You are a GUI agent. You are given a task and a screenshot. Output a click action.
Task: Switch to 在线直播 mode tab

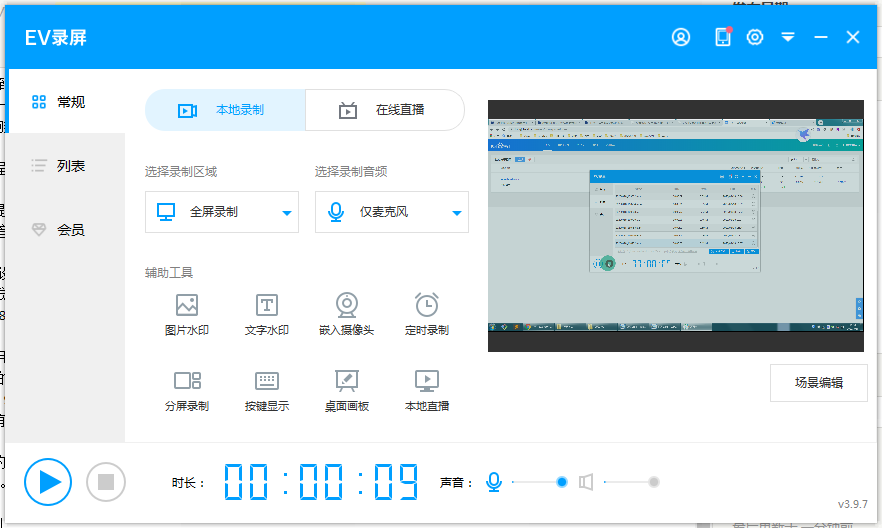point(385,110)
